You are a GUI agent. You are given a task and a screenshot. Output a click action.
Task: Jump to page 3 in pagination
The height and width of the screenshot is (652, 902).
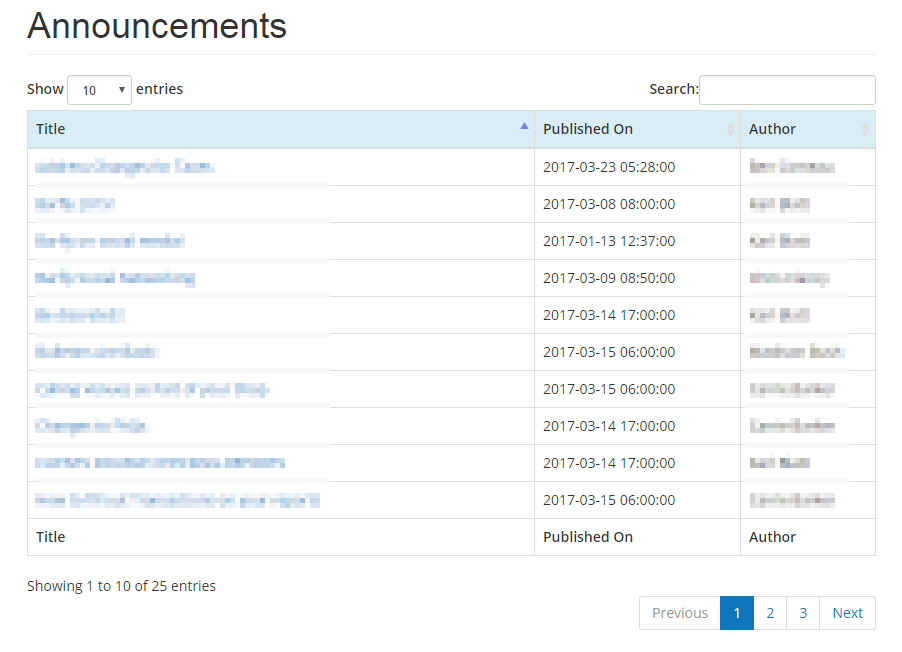point(803,613)
